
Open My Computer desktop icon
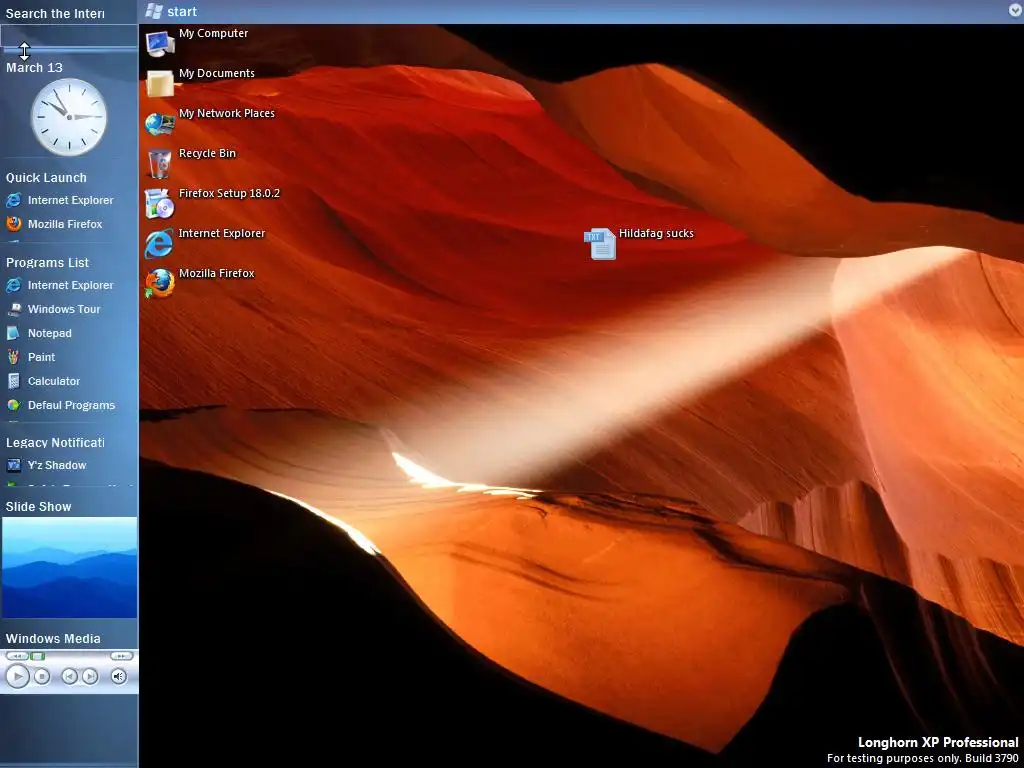pos(160,43)
